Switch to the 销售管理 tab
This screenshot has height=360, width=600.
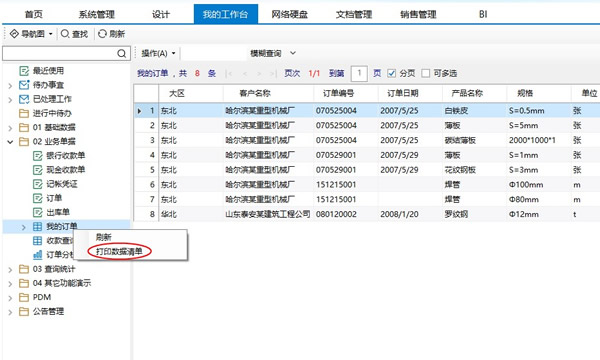(418, 15)
